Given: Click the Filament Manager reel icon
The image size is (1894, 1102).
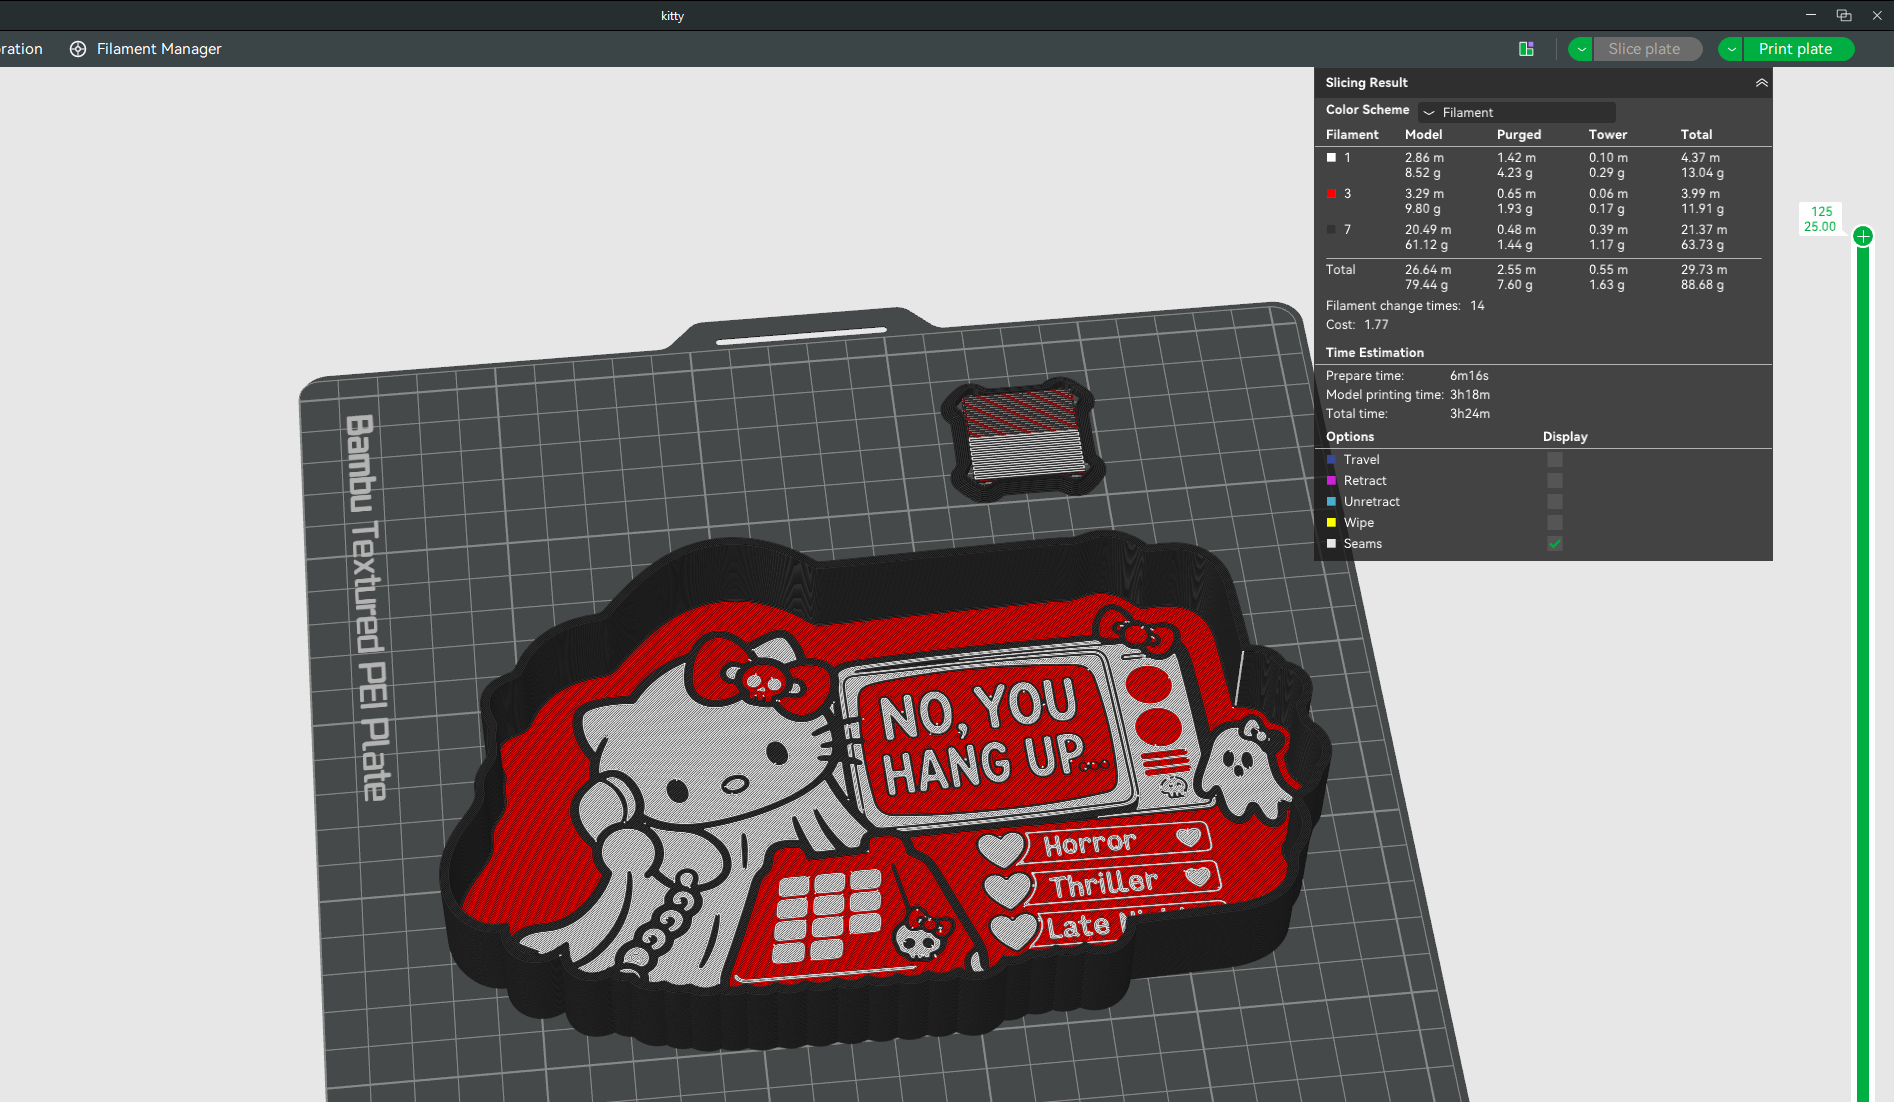Looking at the screenshot, I should pyautogui.click(x=78, y=49).
